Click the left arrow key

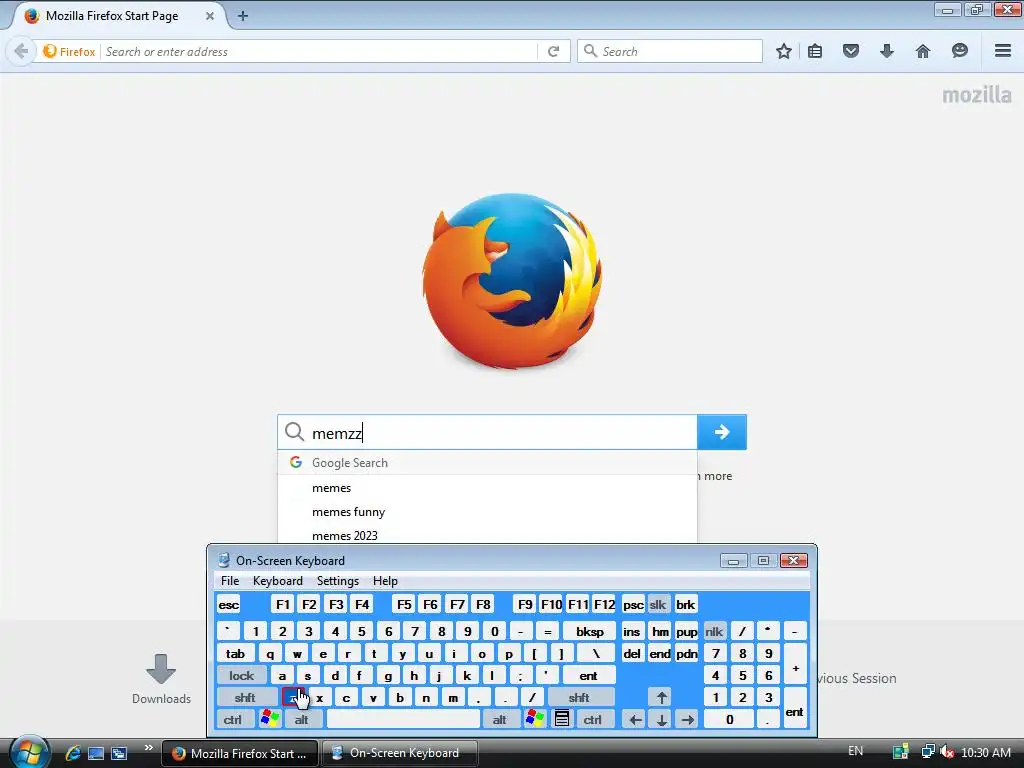tap(635, 720)
